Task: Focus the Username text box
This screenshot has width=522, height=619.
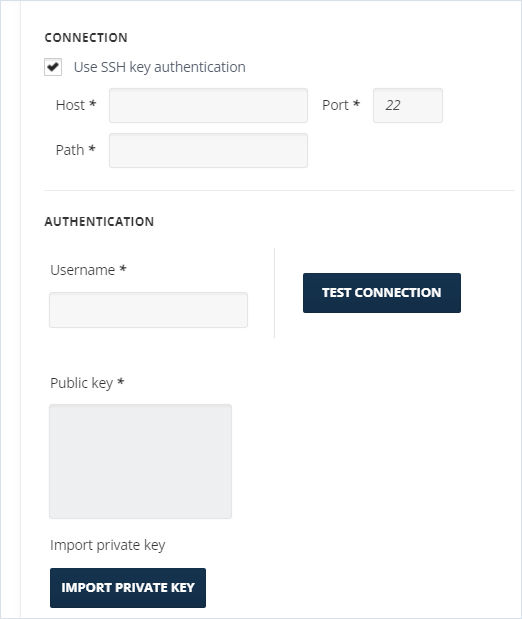Action: 148,310
